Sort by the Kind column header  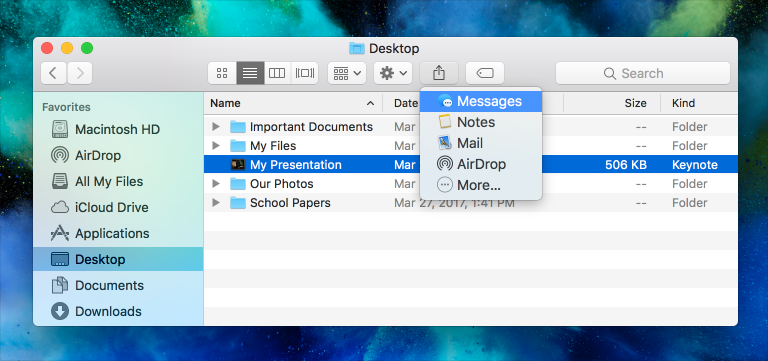click(x=699, y=103)
